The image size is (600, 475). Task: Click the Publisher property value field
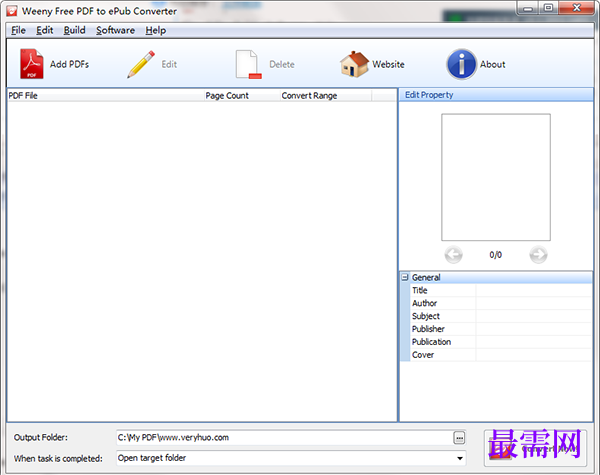534,329
